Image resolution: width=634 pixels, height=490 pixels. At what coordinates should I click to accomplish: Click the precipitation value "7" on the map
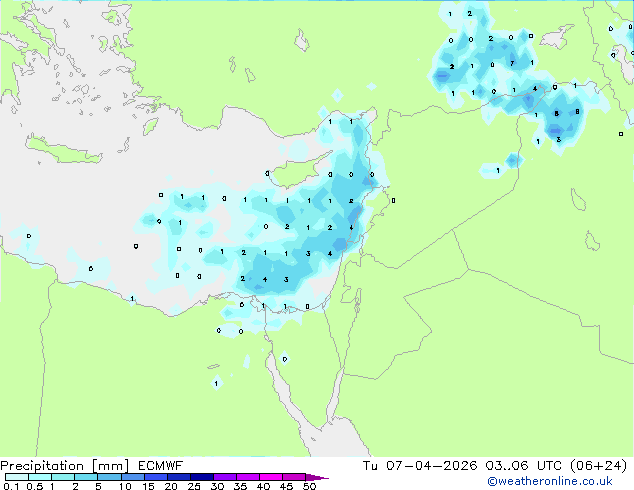click(512, 63)
